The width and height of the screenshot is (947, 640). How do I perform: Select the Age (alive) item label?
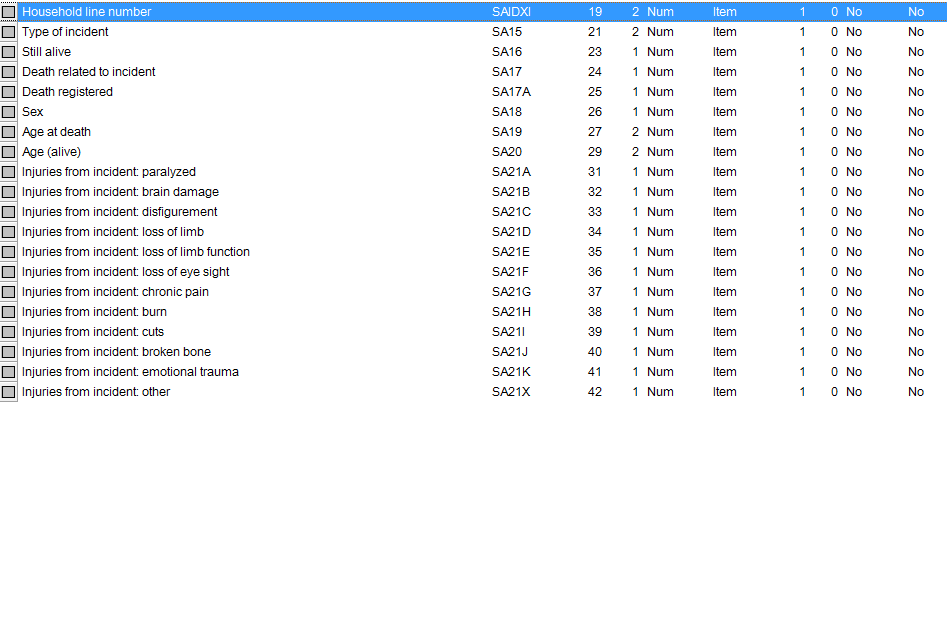point(51,152)
